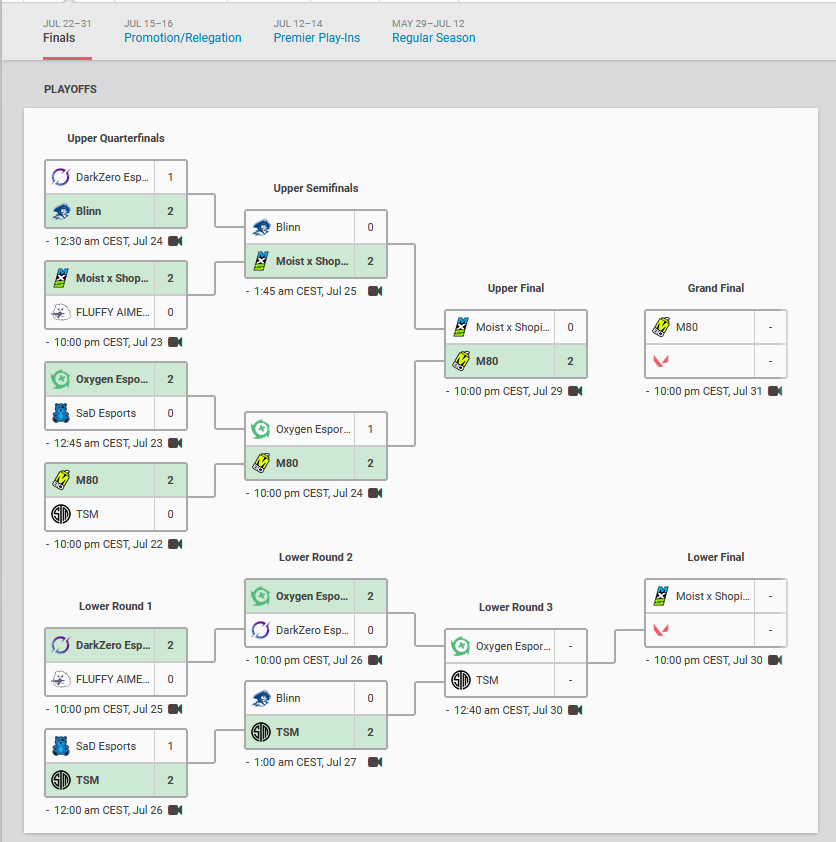The height and width of the screenshot is (842, 836).
Task: Click the video icon for the 1:00 am Jul 27 match
Action: [375, 762]
